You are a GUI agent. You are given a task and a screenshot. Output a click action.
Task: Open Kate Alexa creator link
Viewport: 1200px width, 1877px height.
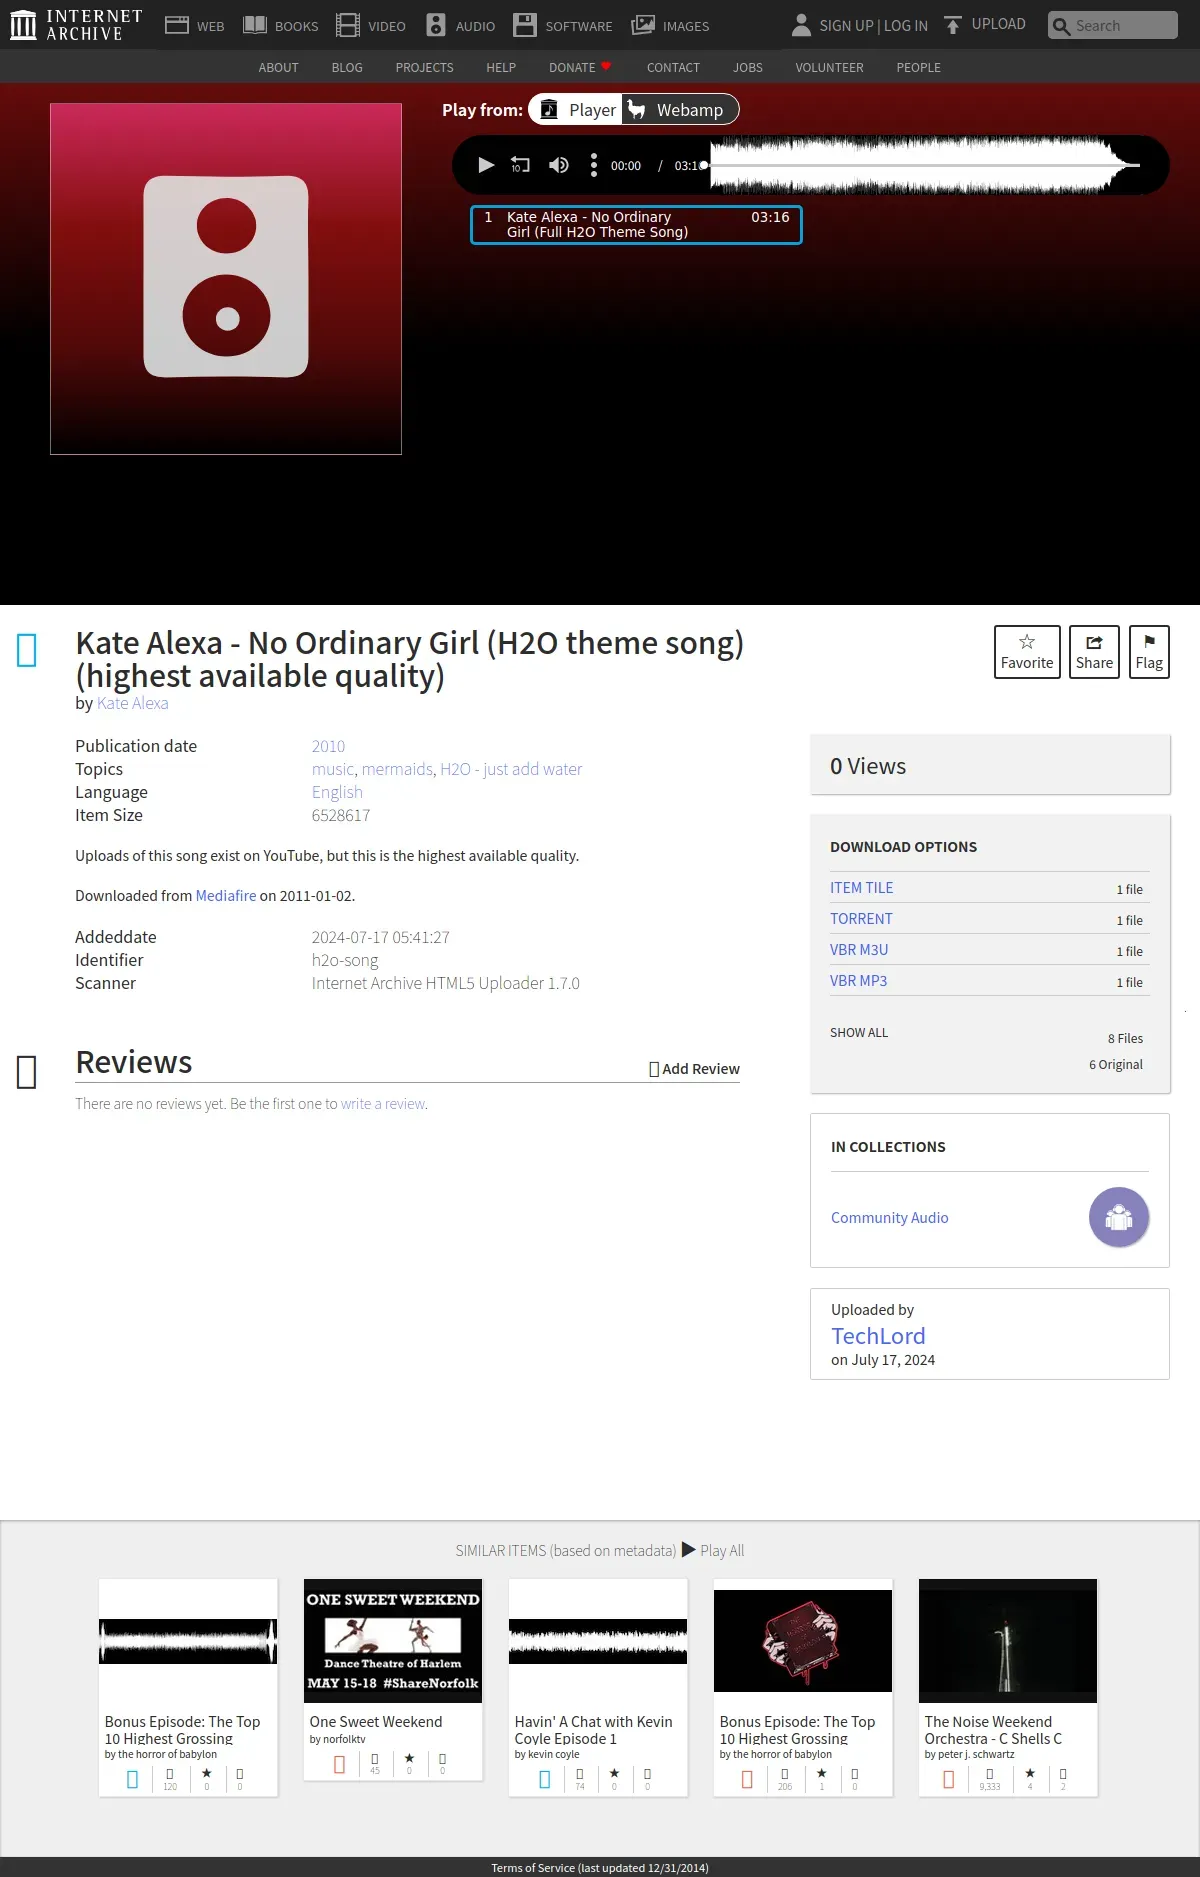[x=132, y=703]
